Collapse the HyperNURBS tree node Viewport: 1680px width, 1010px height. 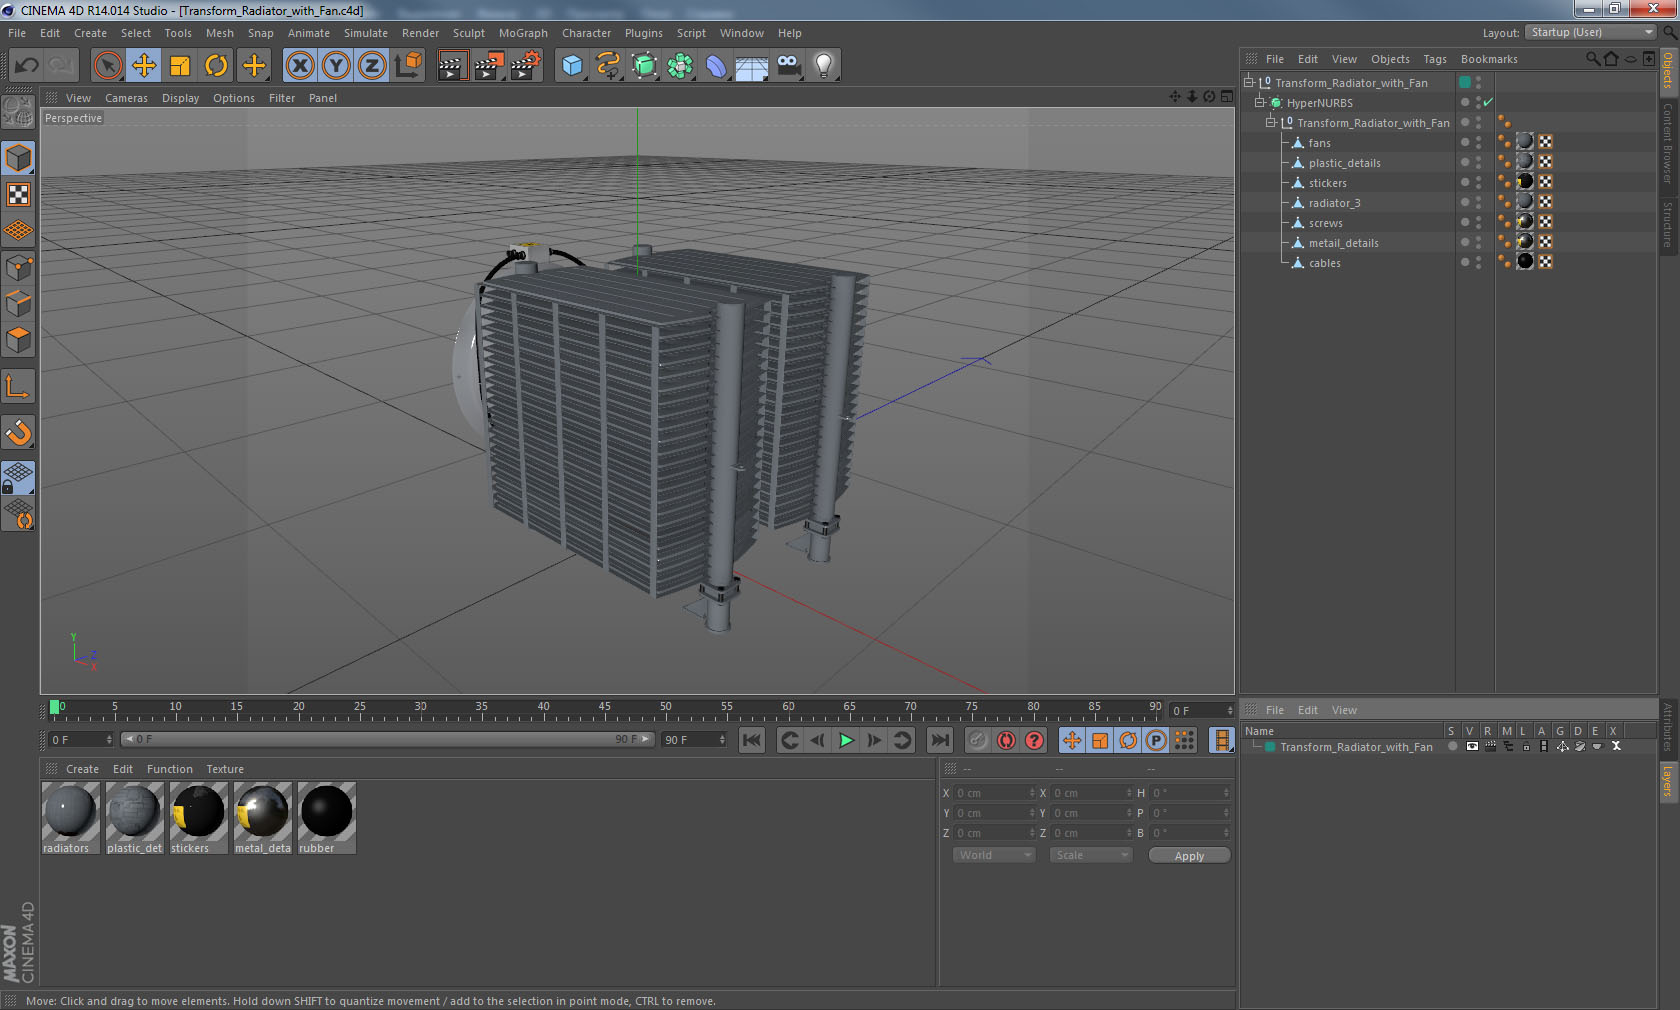tap(1260, 102)
